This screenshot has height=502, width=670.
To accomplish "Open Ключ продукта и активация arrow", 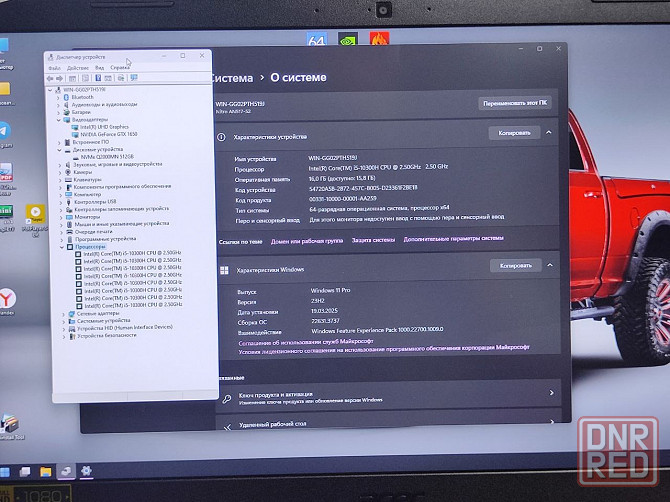I will (x=552, y=392).
